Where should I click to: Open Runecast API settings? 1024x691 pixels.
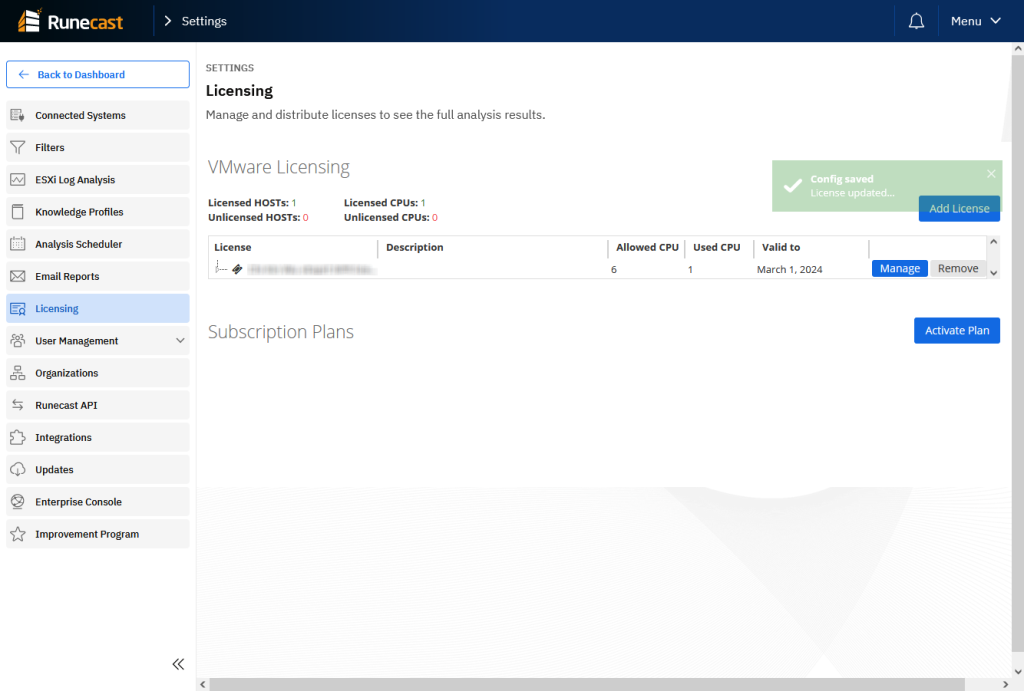[x=98, y=405]
